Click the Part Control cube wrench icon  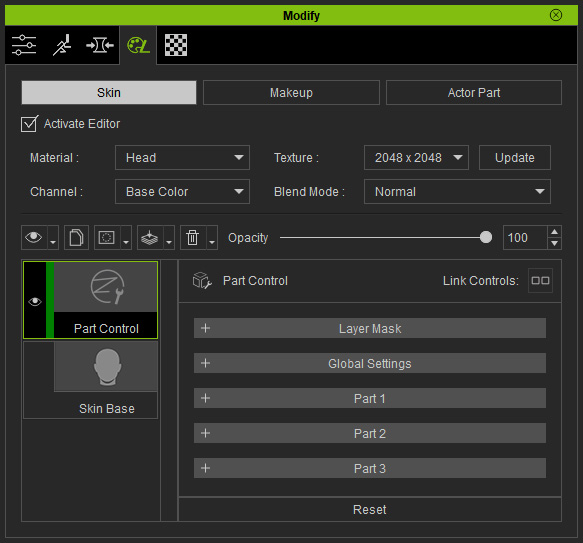(x=202, y=280)
